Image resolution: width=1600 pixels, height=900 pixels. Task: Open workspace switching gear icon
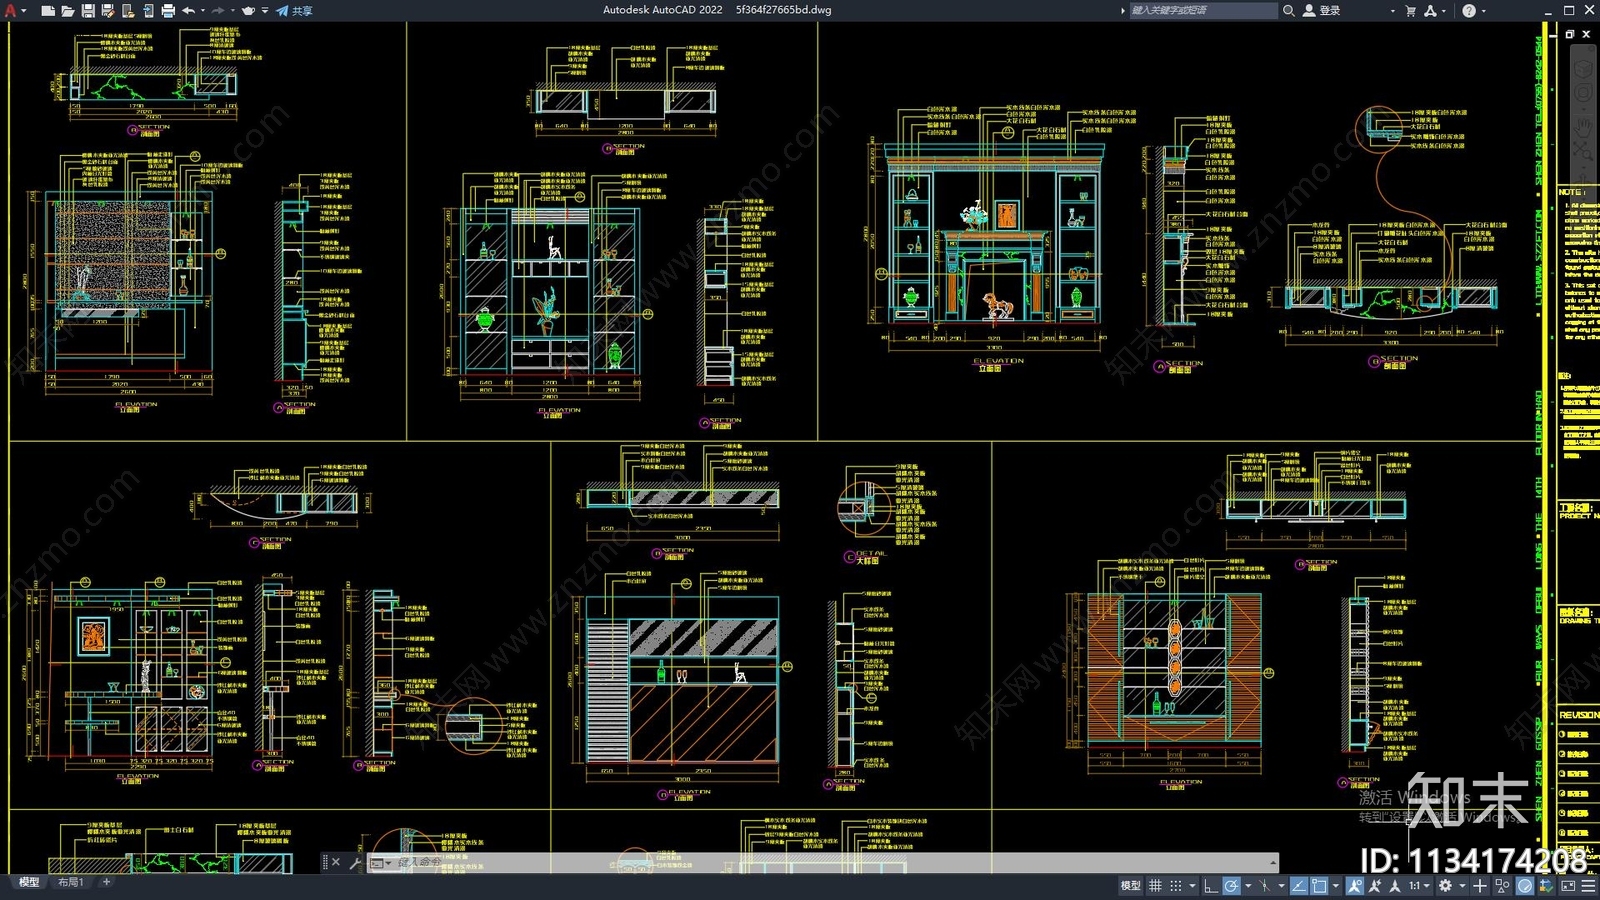[x=1445, y=885]
